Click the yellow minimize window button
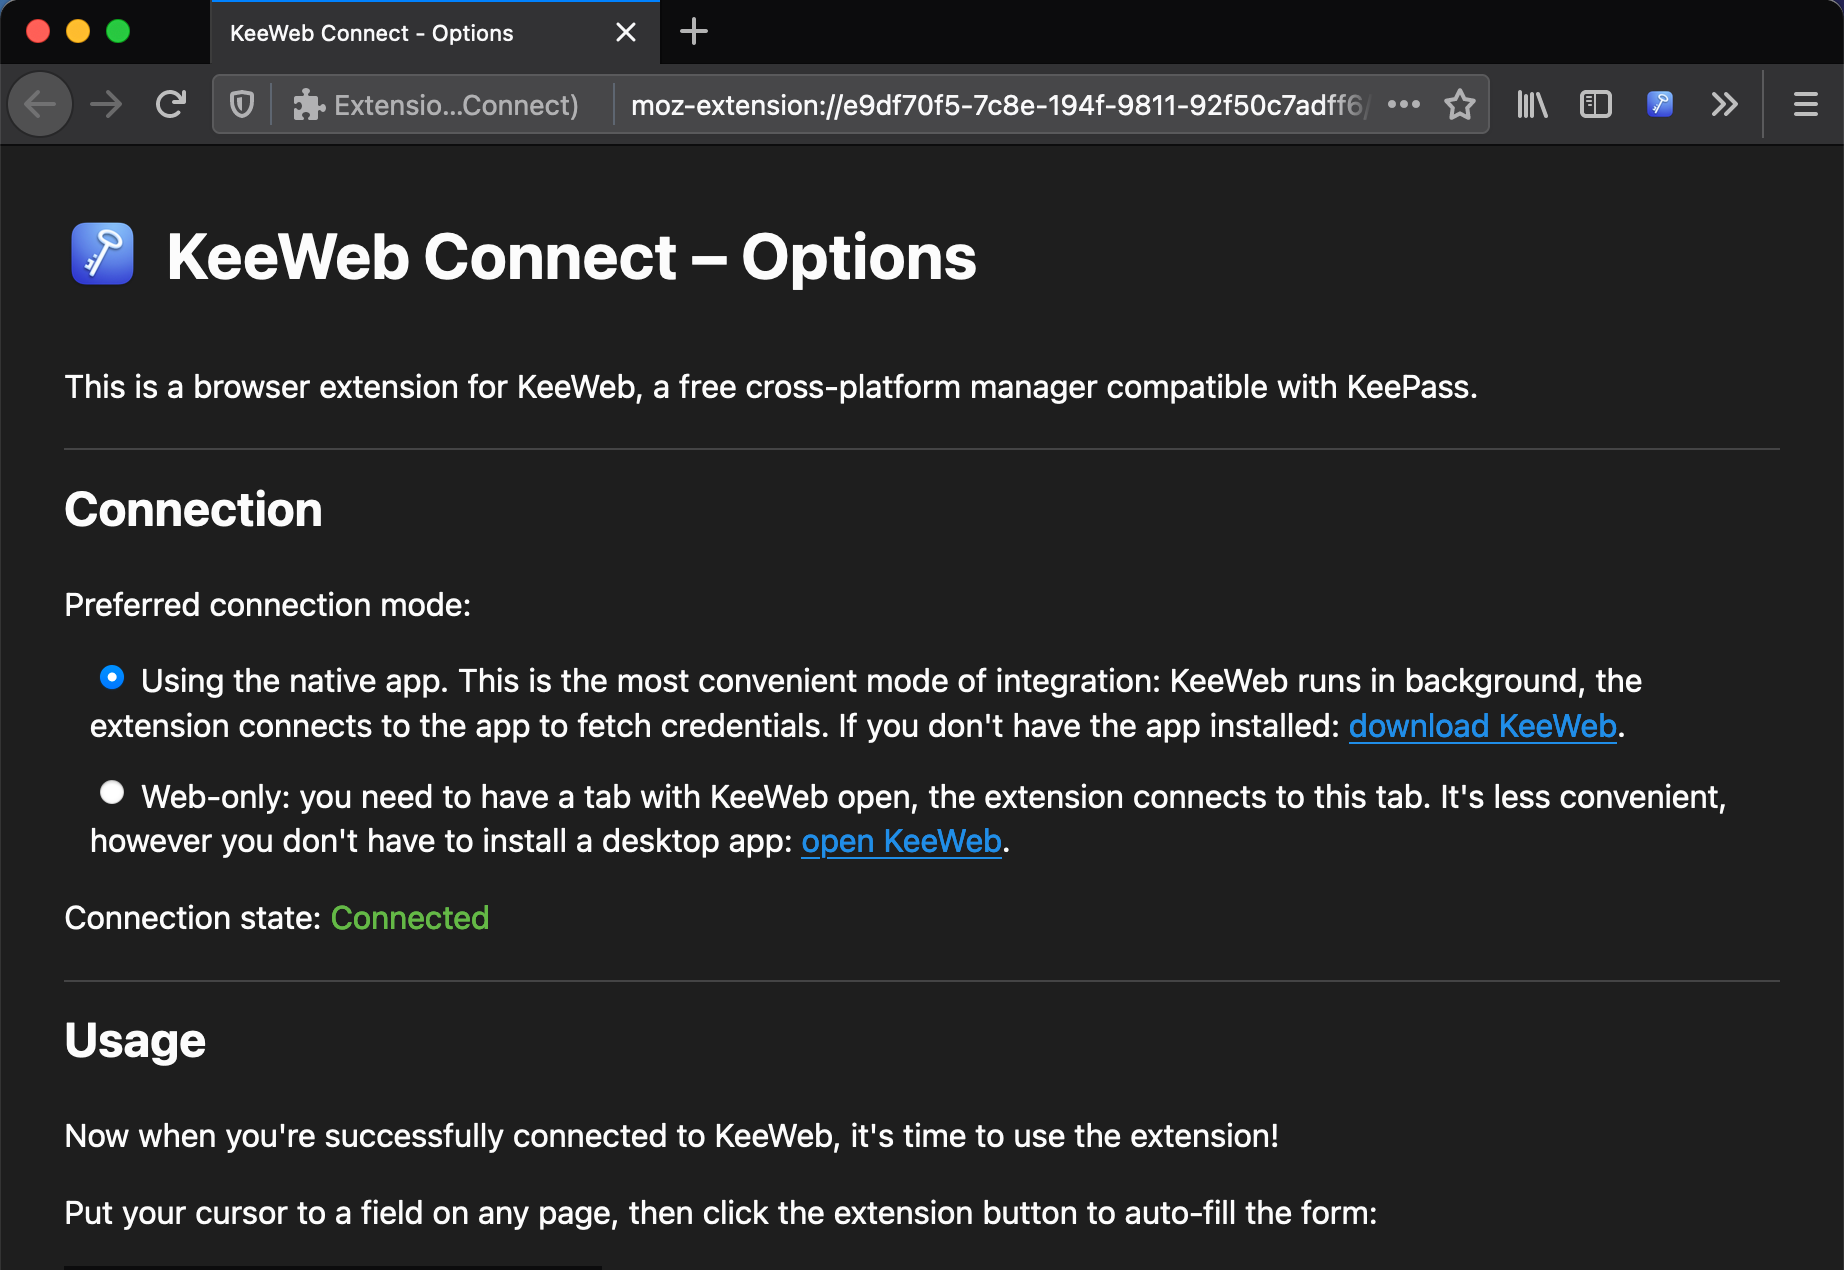This screenshot has width=1844, height=1270. (x=78, y=31)
